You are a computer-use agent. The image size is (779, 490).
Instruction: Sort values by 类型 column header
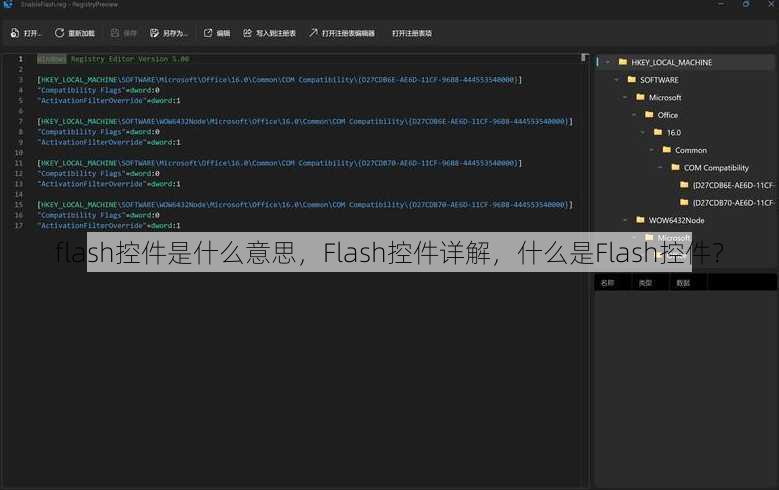click(645, 283)
